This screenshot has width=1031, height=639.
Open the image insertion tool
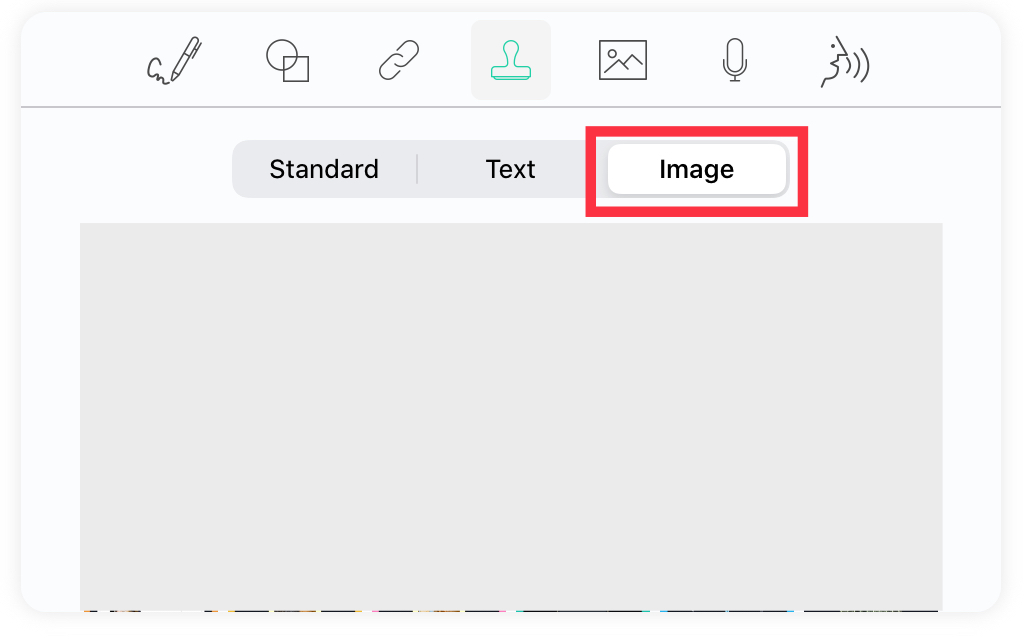coord(623,60)
